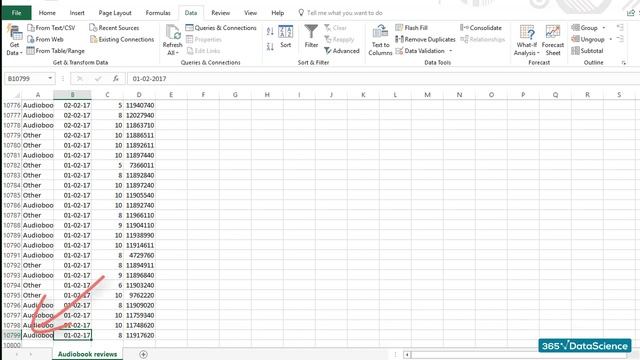Select column A header
640x360 pixels.
(38, 95)
